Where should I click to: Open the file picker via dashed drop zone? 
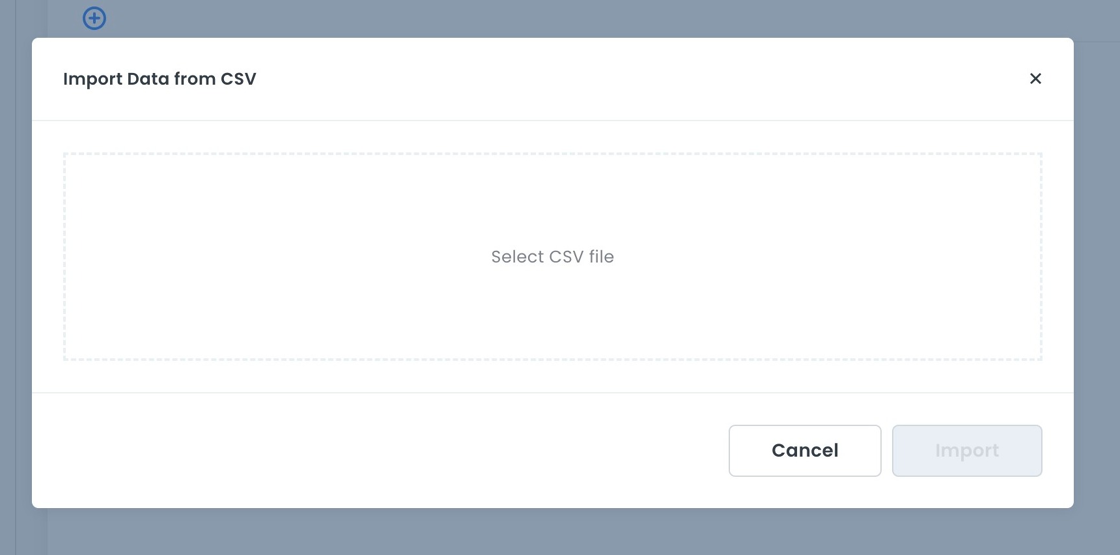552,256
